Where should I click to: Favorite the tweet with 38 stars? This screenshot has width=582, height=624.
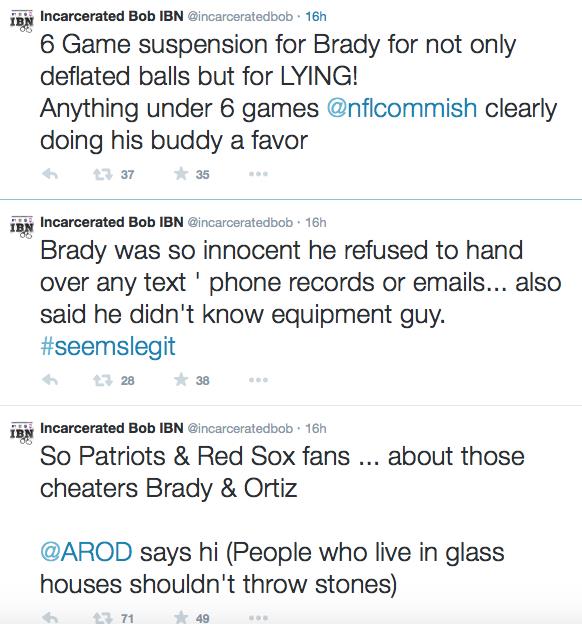(181, 380)
